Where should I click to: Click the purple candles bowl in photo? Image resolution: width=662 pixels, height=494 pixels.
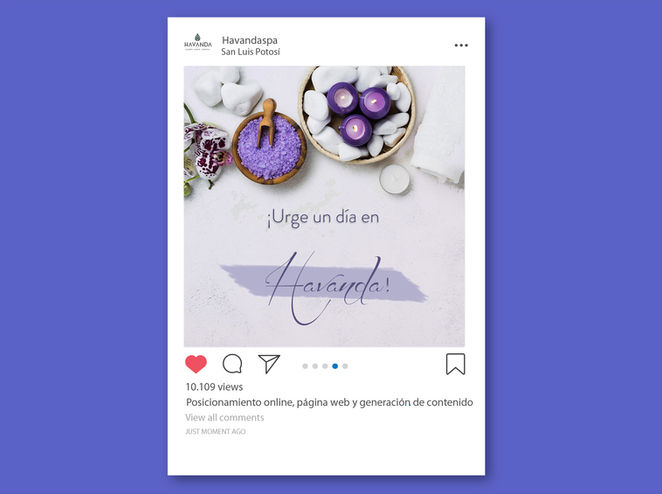(x=357, y=114)
